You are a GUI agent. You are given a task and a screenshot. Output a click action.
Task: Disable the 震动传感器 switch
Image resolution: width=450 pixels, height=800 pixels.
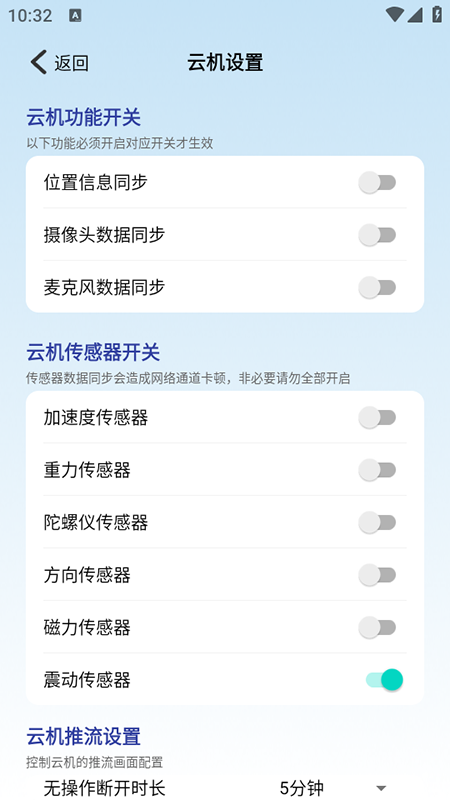[384, 680]
